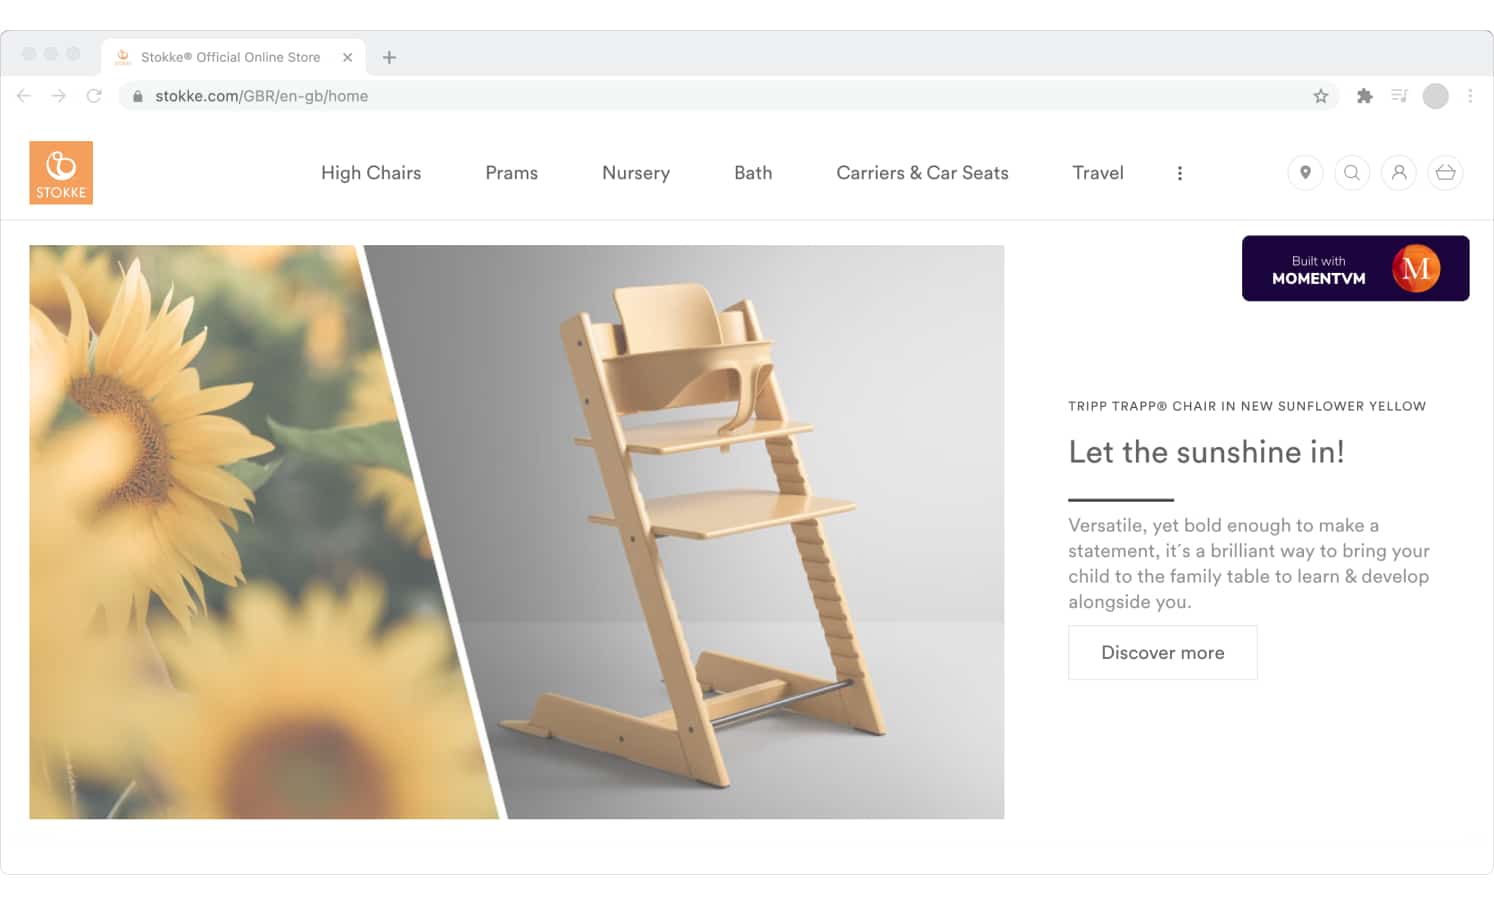Reload the page

pos(94,96)
